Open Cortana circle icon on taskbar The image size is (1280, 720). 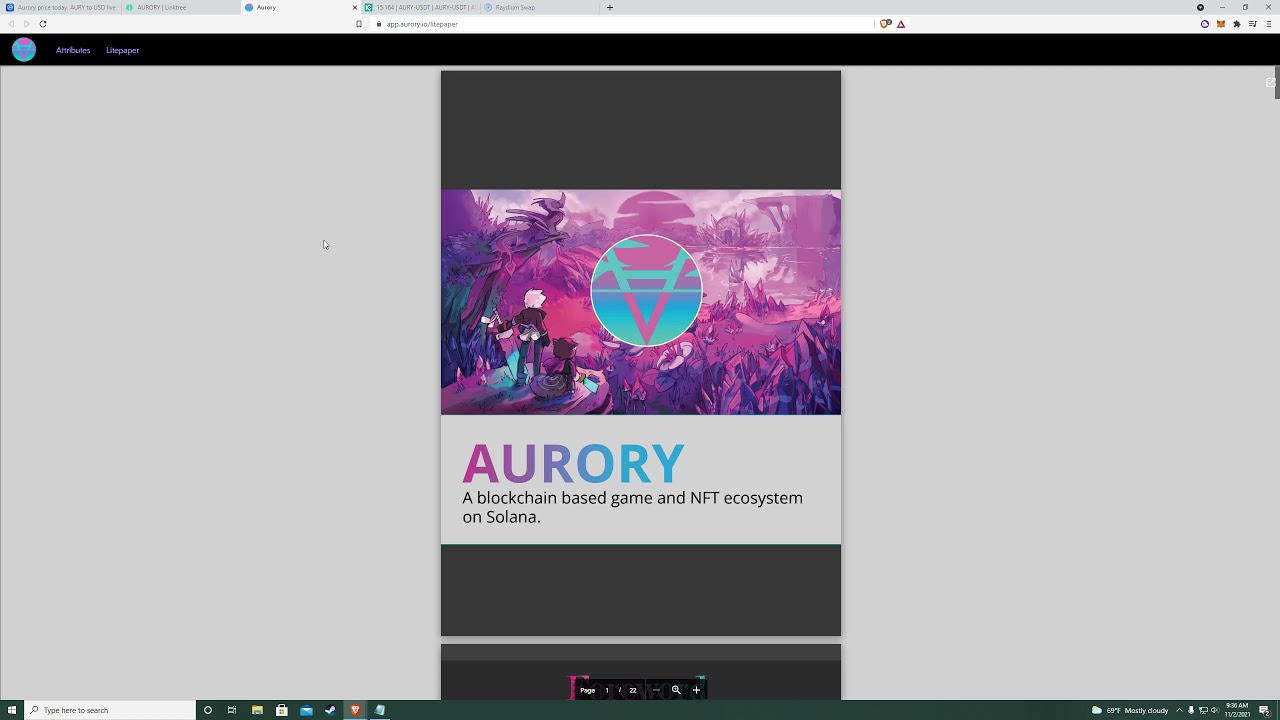208,710
